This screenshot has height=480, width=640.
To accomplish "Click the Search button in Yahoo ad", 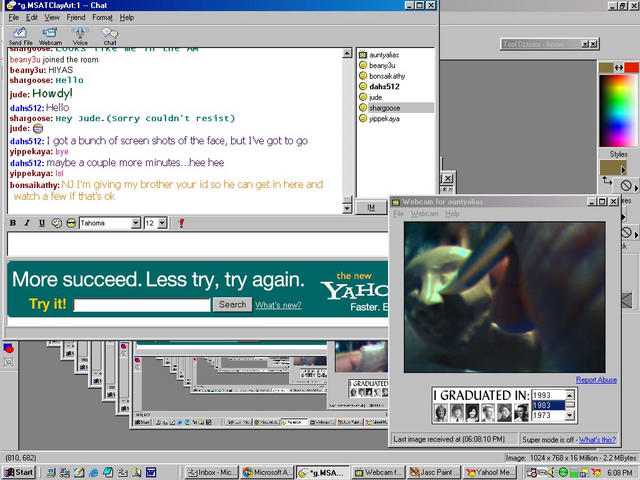I will click(x=232, y=304).
